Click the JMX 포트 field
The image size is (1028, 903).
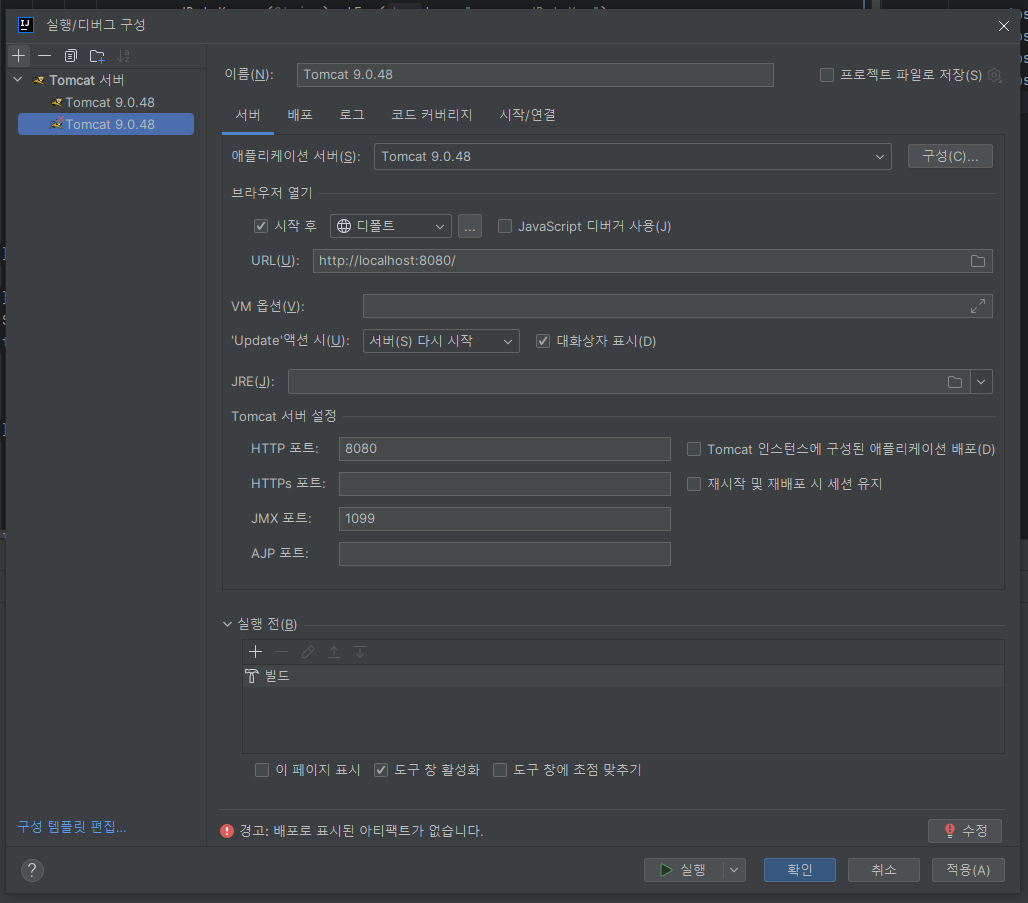(505, 519)
